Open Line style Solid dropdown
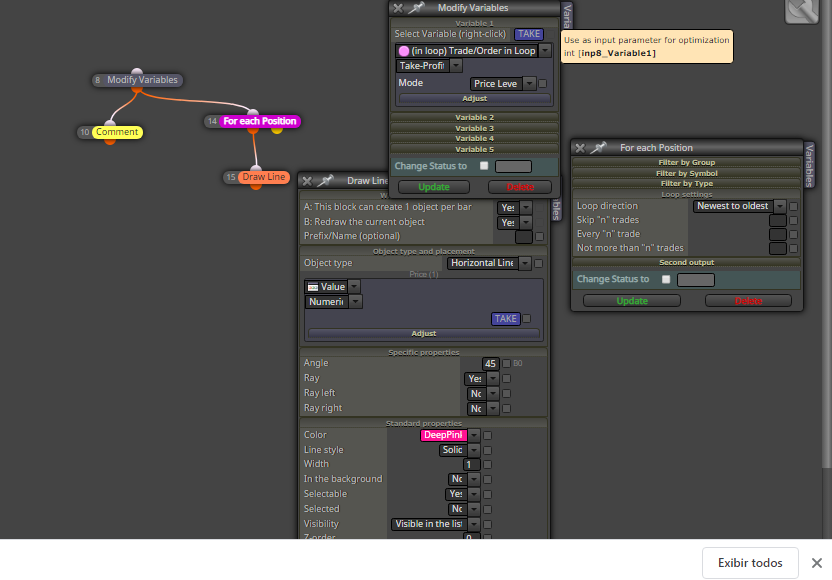Image resolution: width=832 pixels, height=580 pixels. (474, 450)
